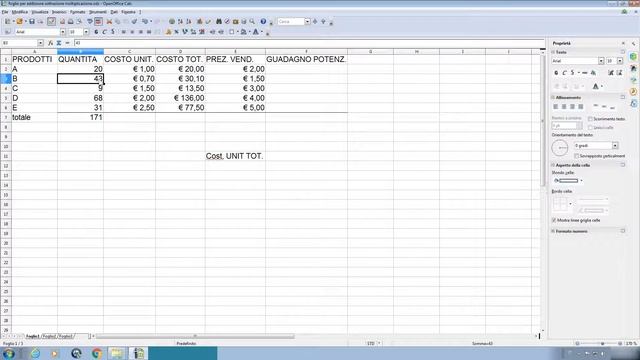Open the sidebar font name dropdown
The image size is (640, 360).
click(x=601, y=61)
